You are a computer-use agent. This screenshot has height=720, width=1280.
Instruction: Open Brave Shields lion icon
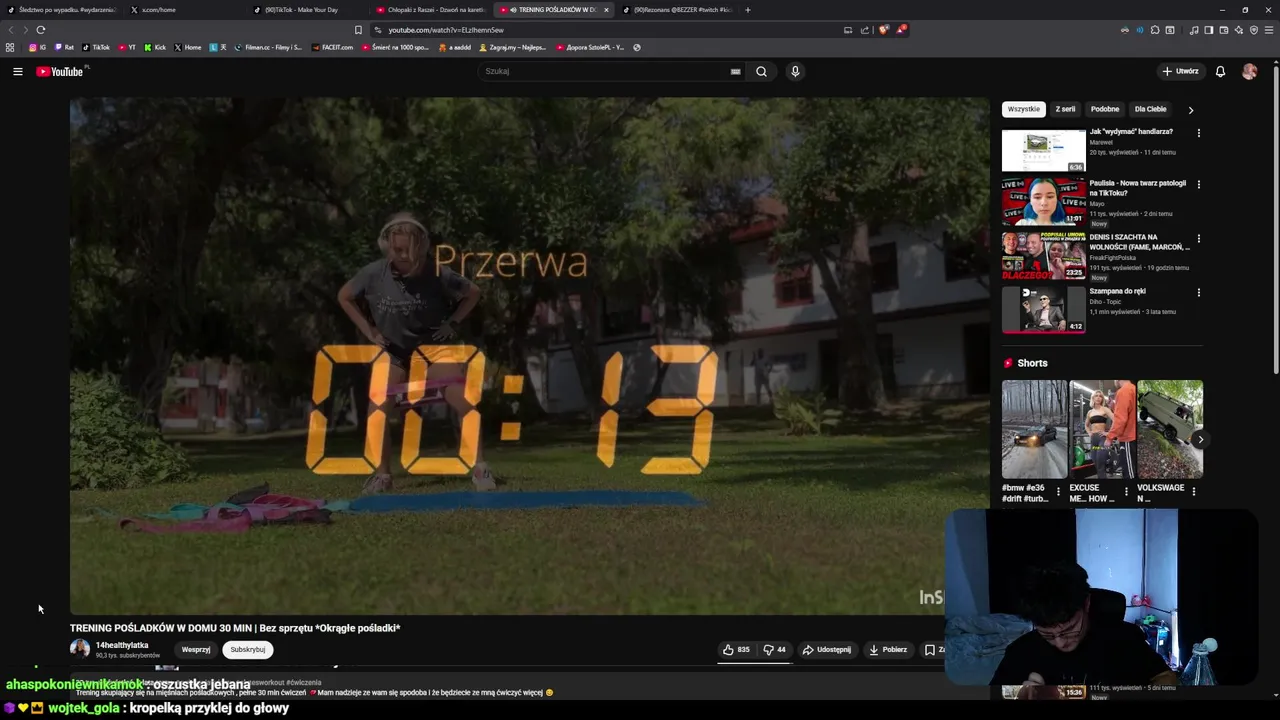[883, 30]
